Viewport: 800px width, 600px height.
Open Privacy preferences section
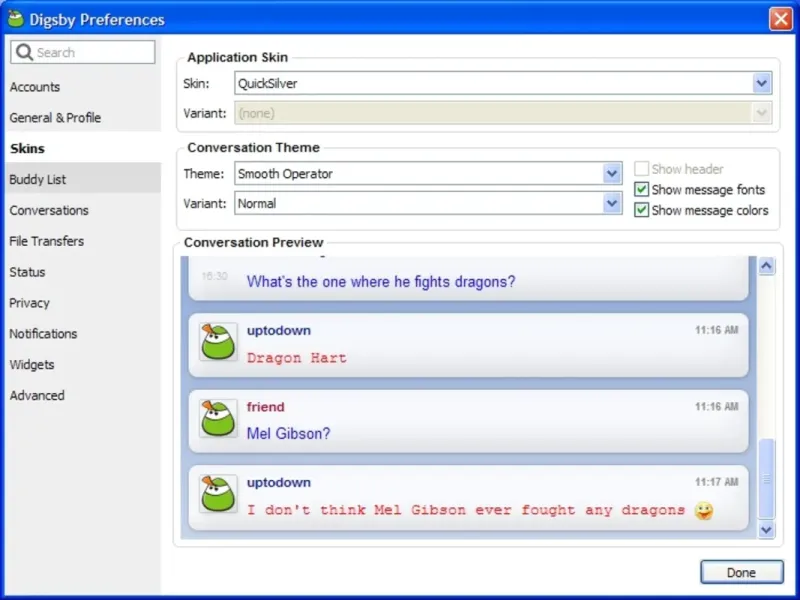[x=83, y=303]
